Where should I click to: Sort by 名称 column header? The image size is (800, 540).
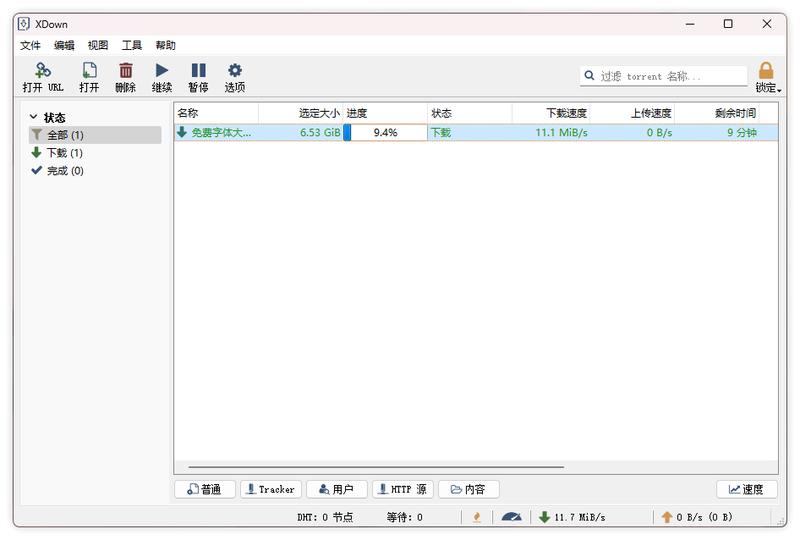(x=216, y=113)
